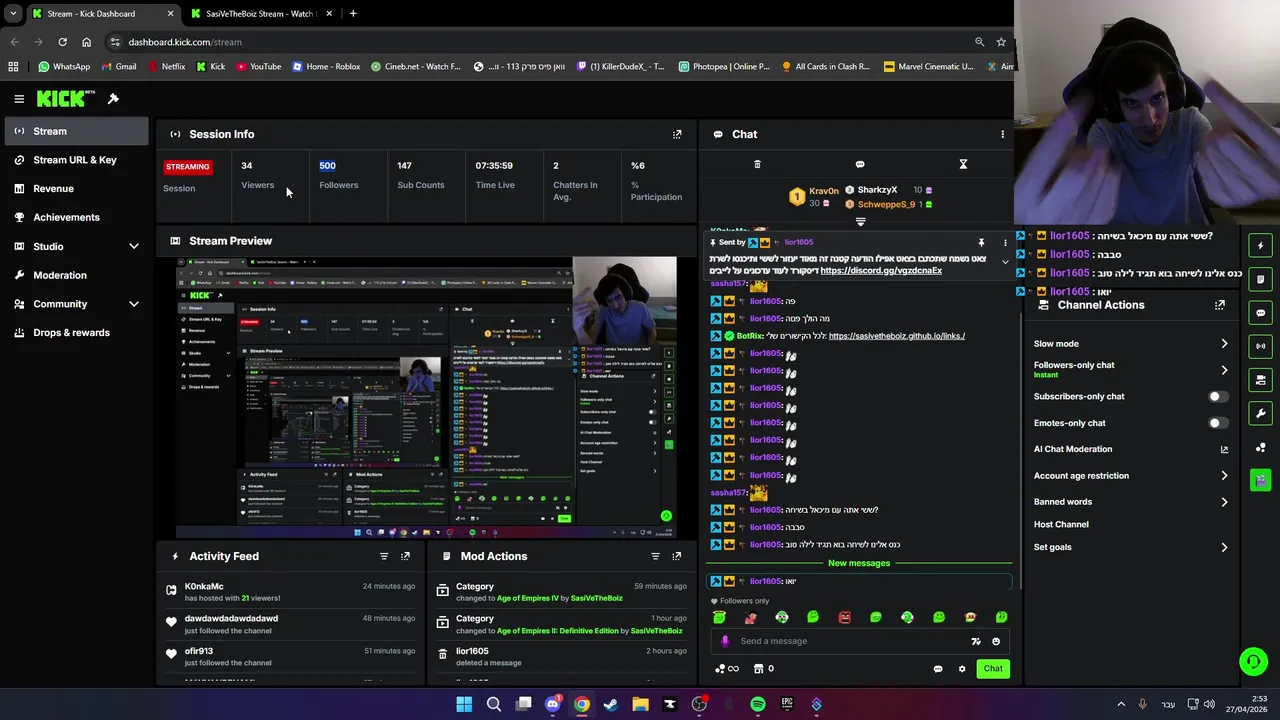This screenshot has height=720, width=1280.
Task: Click Host Channel action
Action: tap(1061, 524)
